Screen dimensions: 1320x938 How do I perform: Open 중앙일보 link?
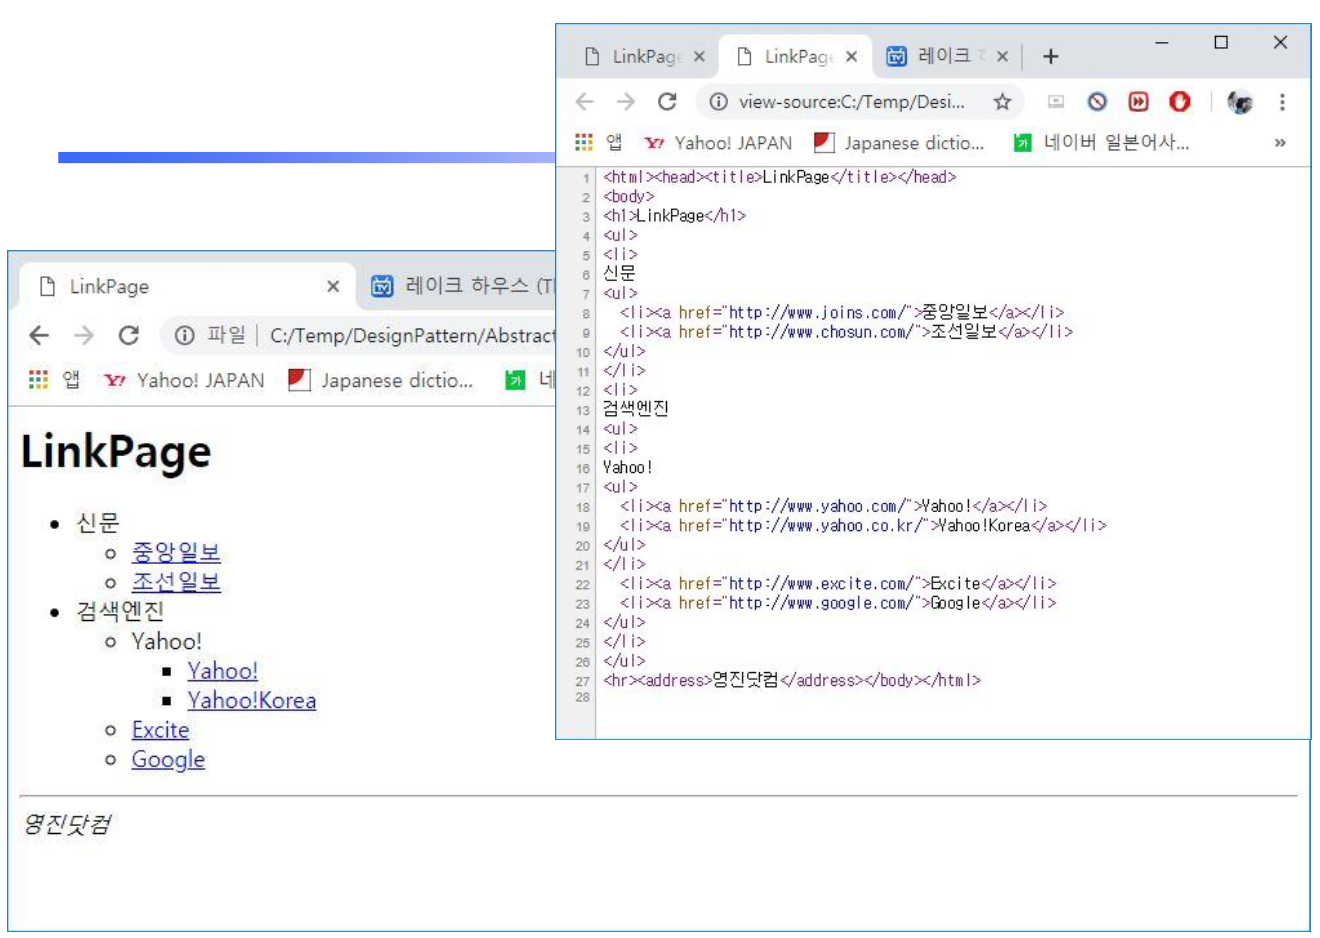[176, 552]
